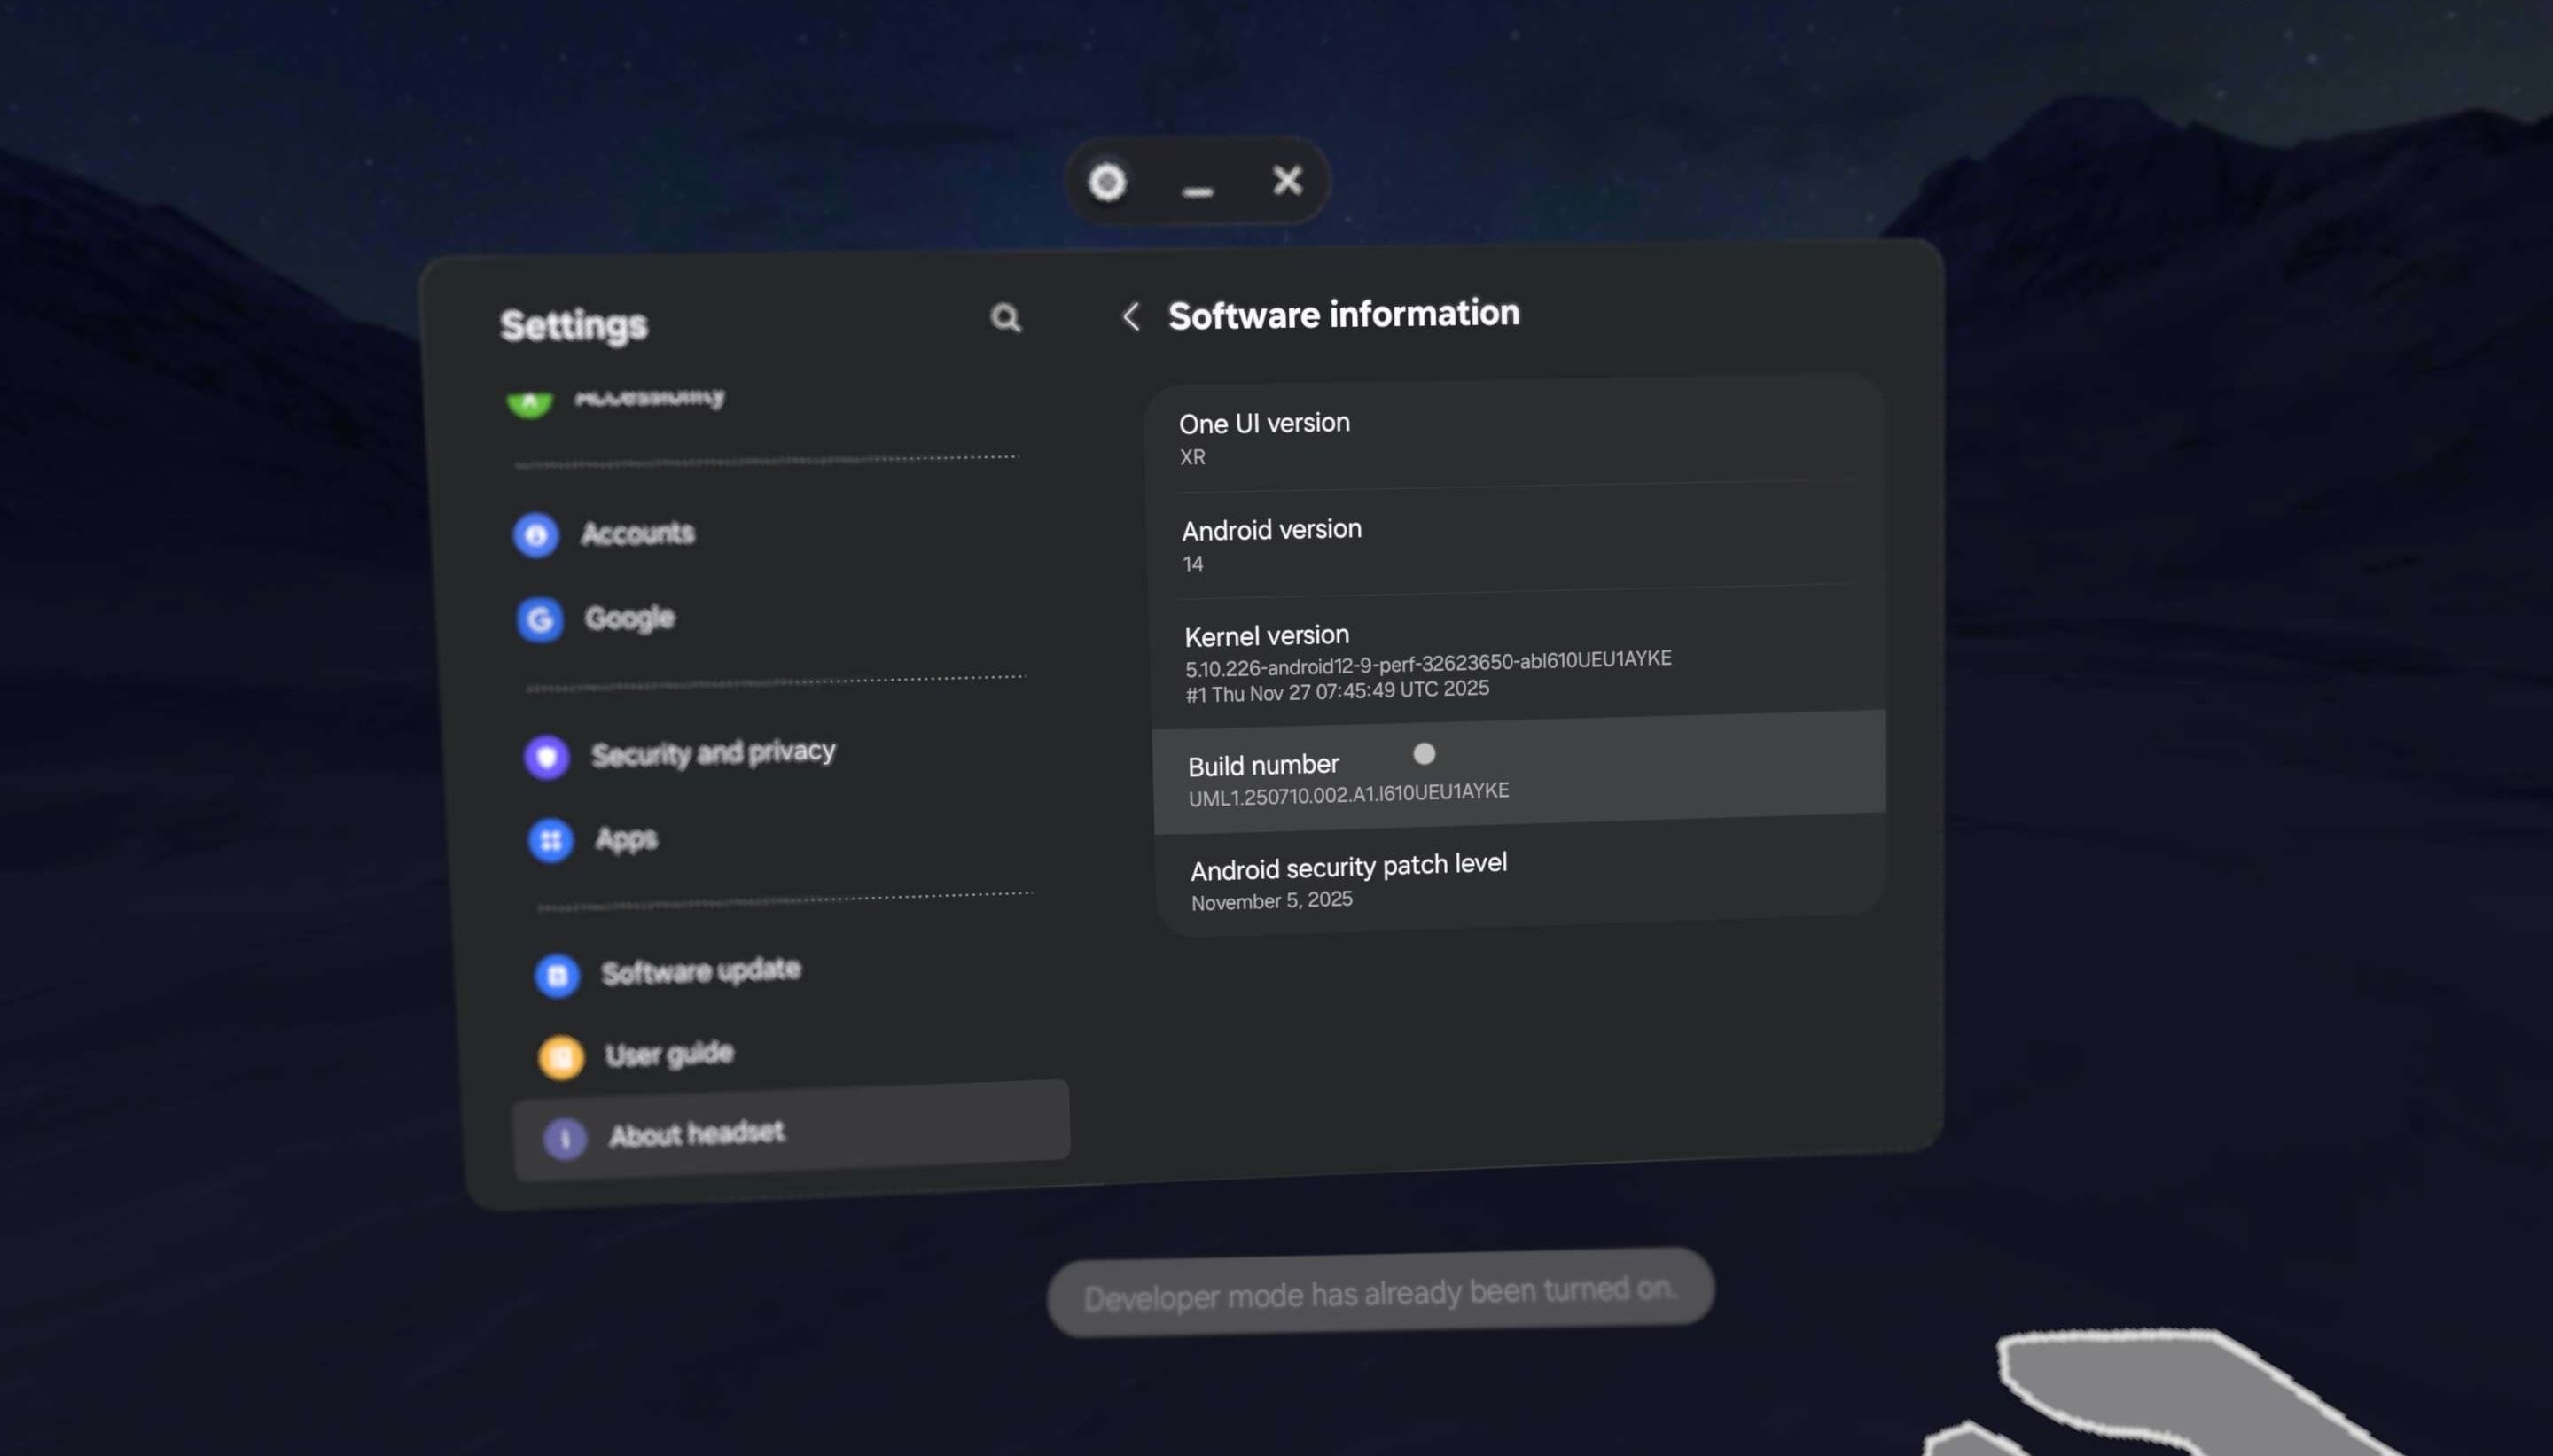Click the gear icon in window bar
Viewport: 2553px width, 1456px height.
1107,182
